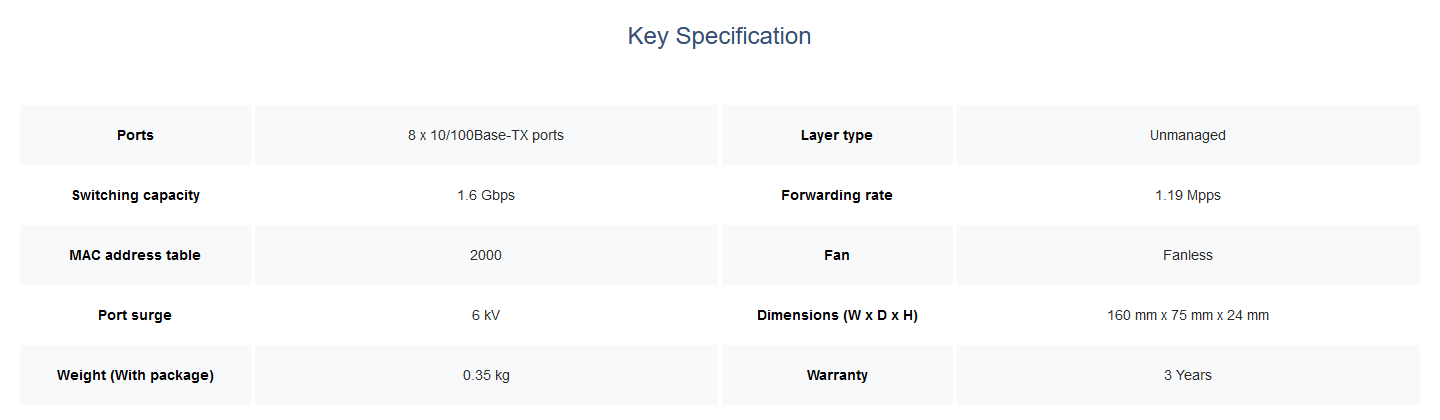Select the Layer type label
This screenshot has height=420, width=1440.
(x=837, y=135)
